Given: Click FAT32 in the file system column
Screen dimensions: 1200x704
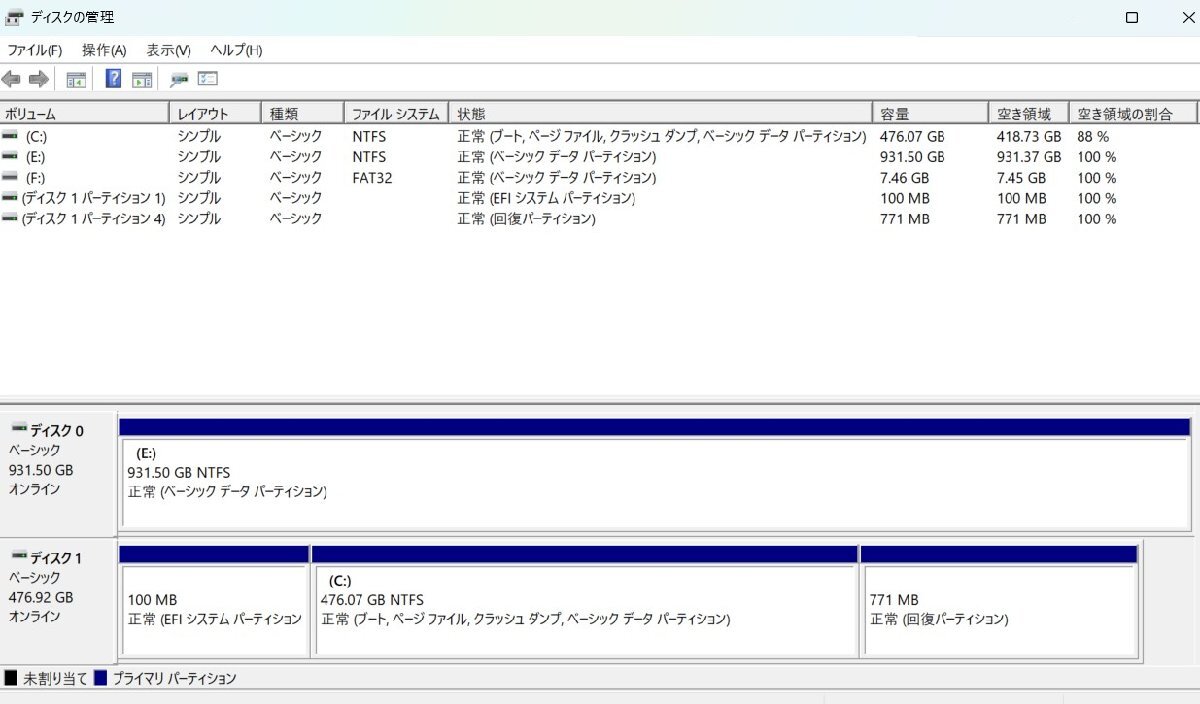Looking at the screenshot, I should [372, 177].
